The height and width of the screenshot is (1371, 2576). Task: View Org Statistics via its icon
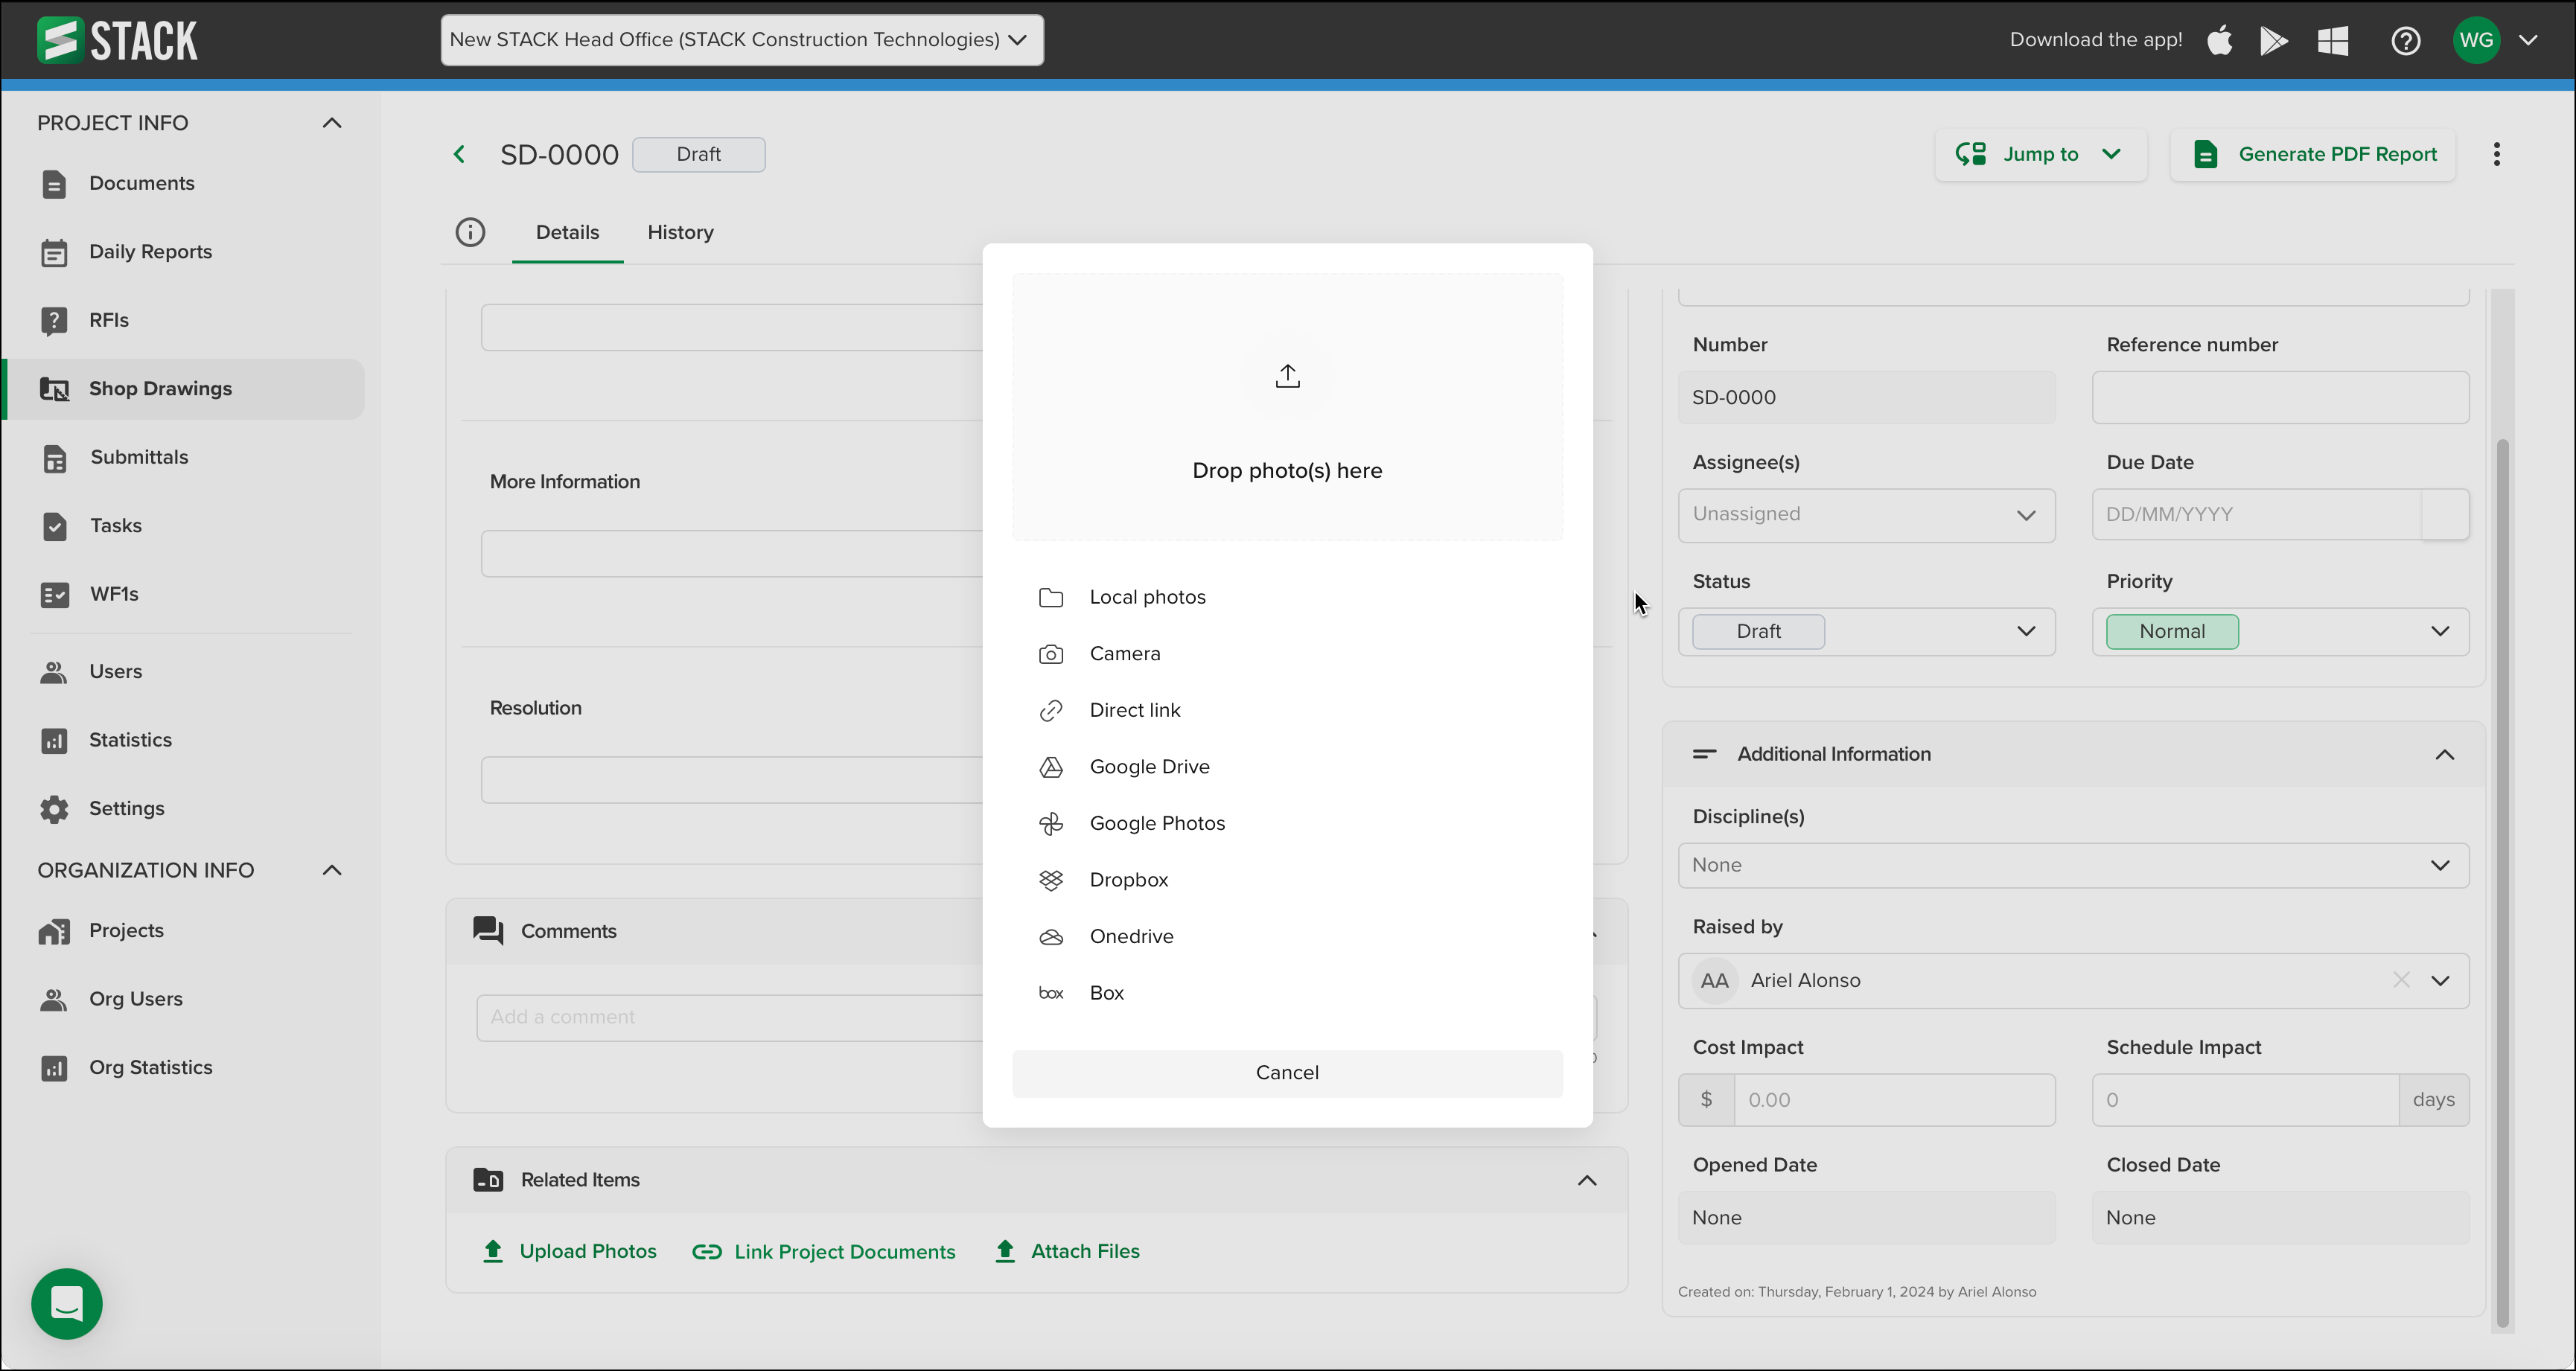click(55, 1067)
